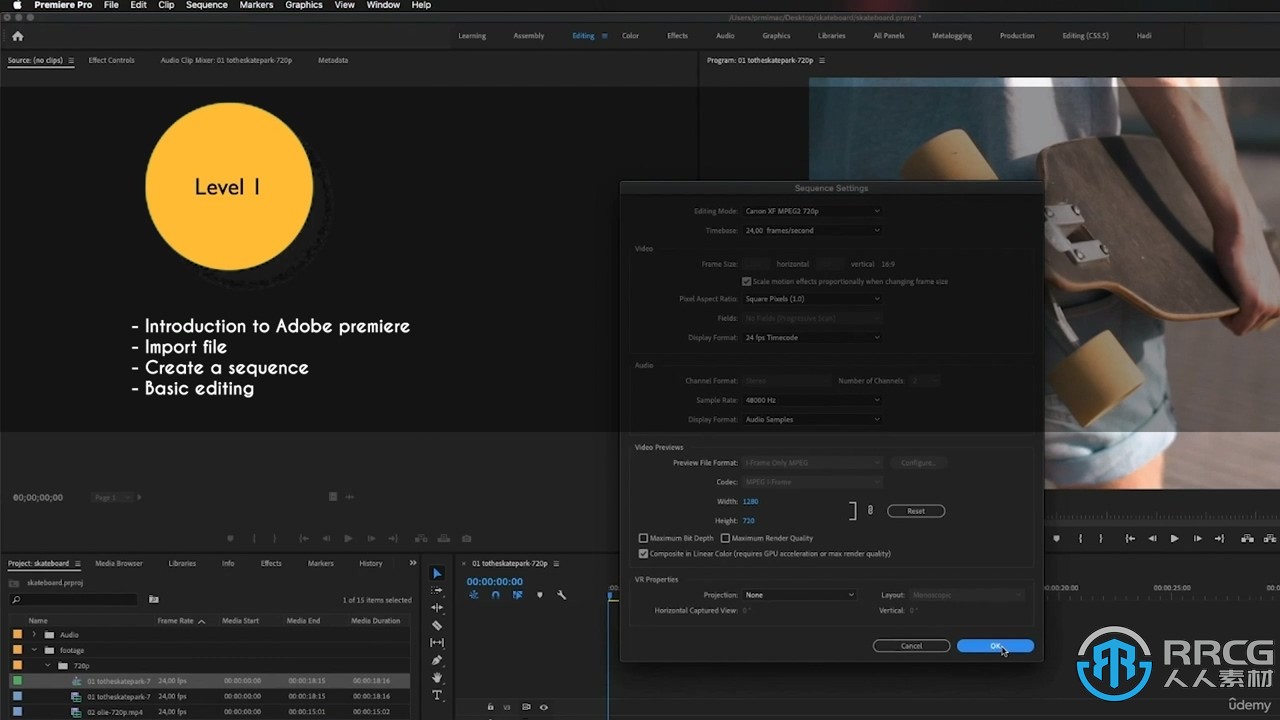Screen dimensions: 1280x720
Task: Collapse the 720p bin
Action: tap(48, 665)
